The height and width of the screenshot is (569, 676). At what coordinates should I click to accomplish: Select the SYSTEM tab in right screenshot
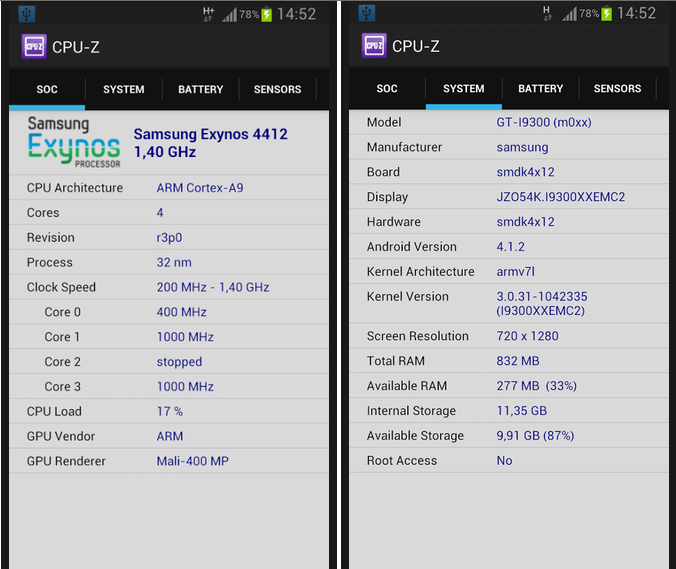coord(464,88)
